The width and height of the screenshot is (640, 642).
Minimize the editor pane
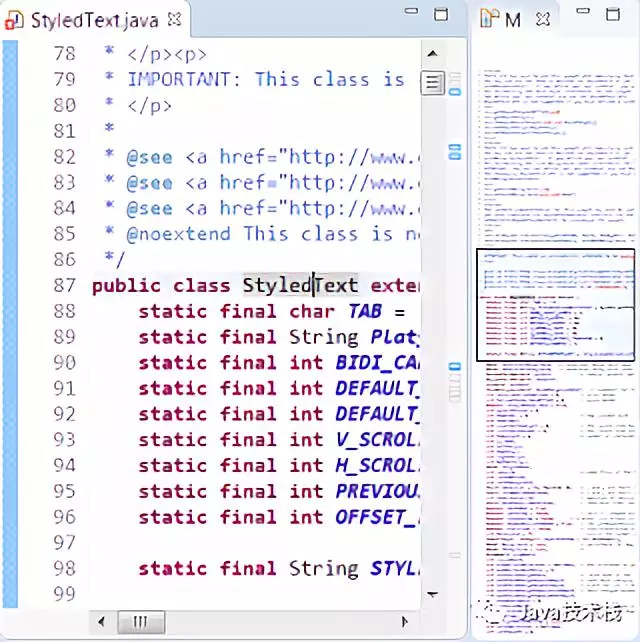pos(411,11)
